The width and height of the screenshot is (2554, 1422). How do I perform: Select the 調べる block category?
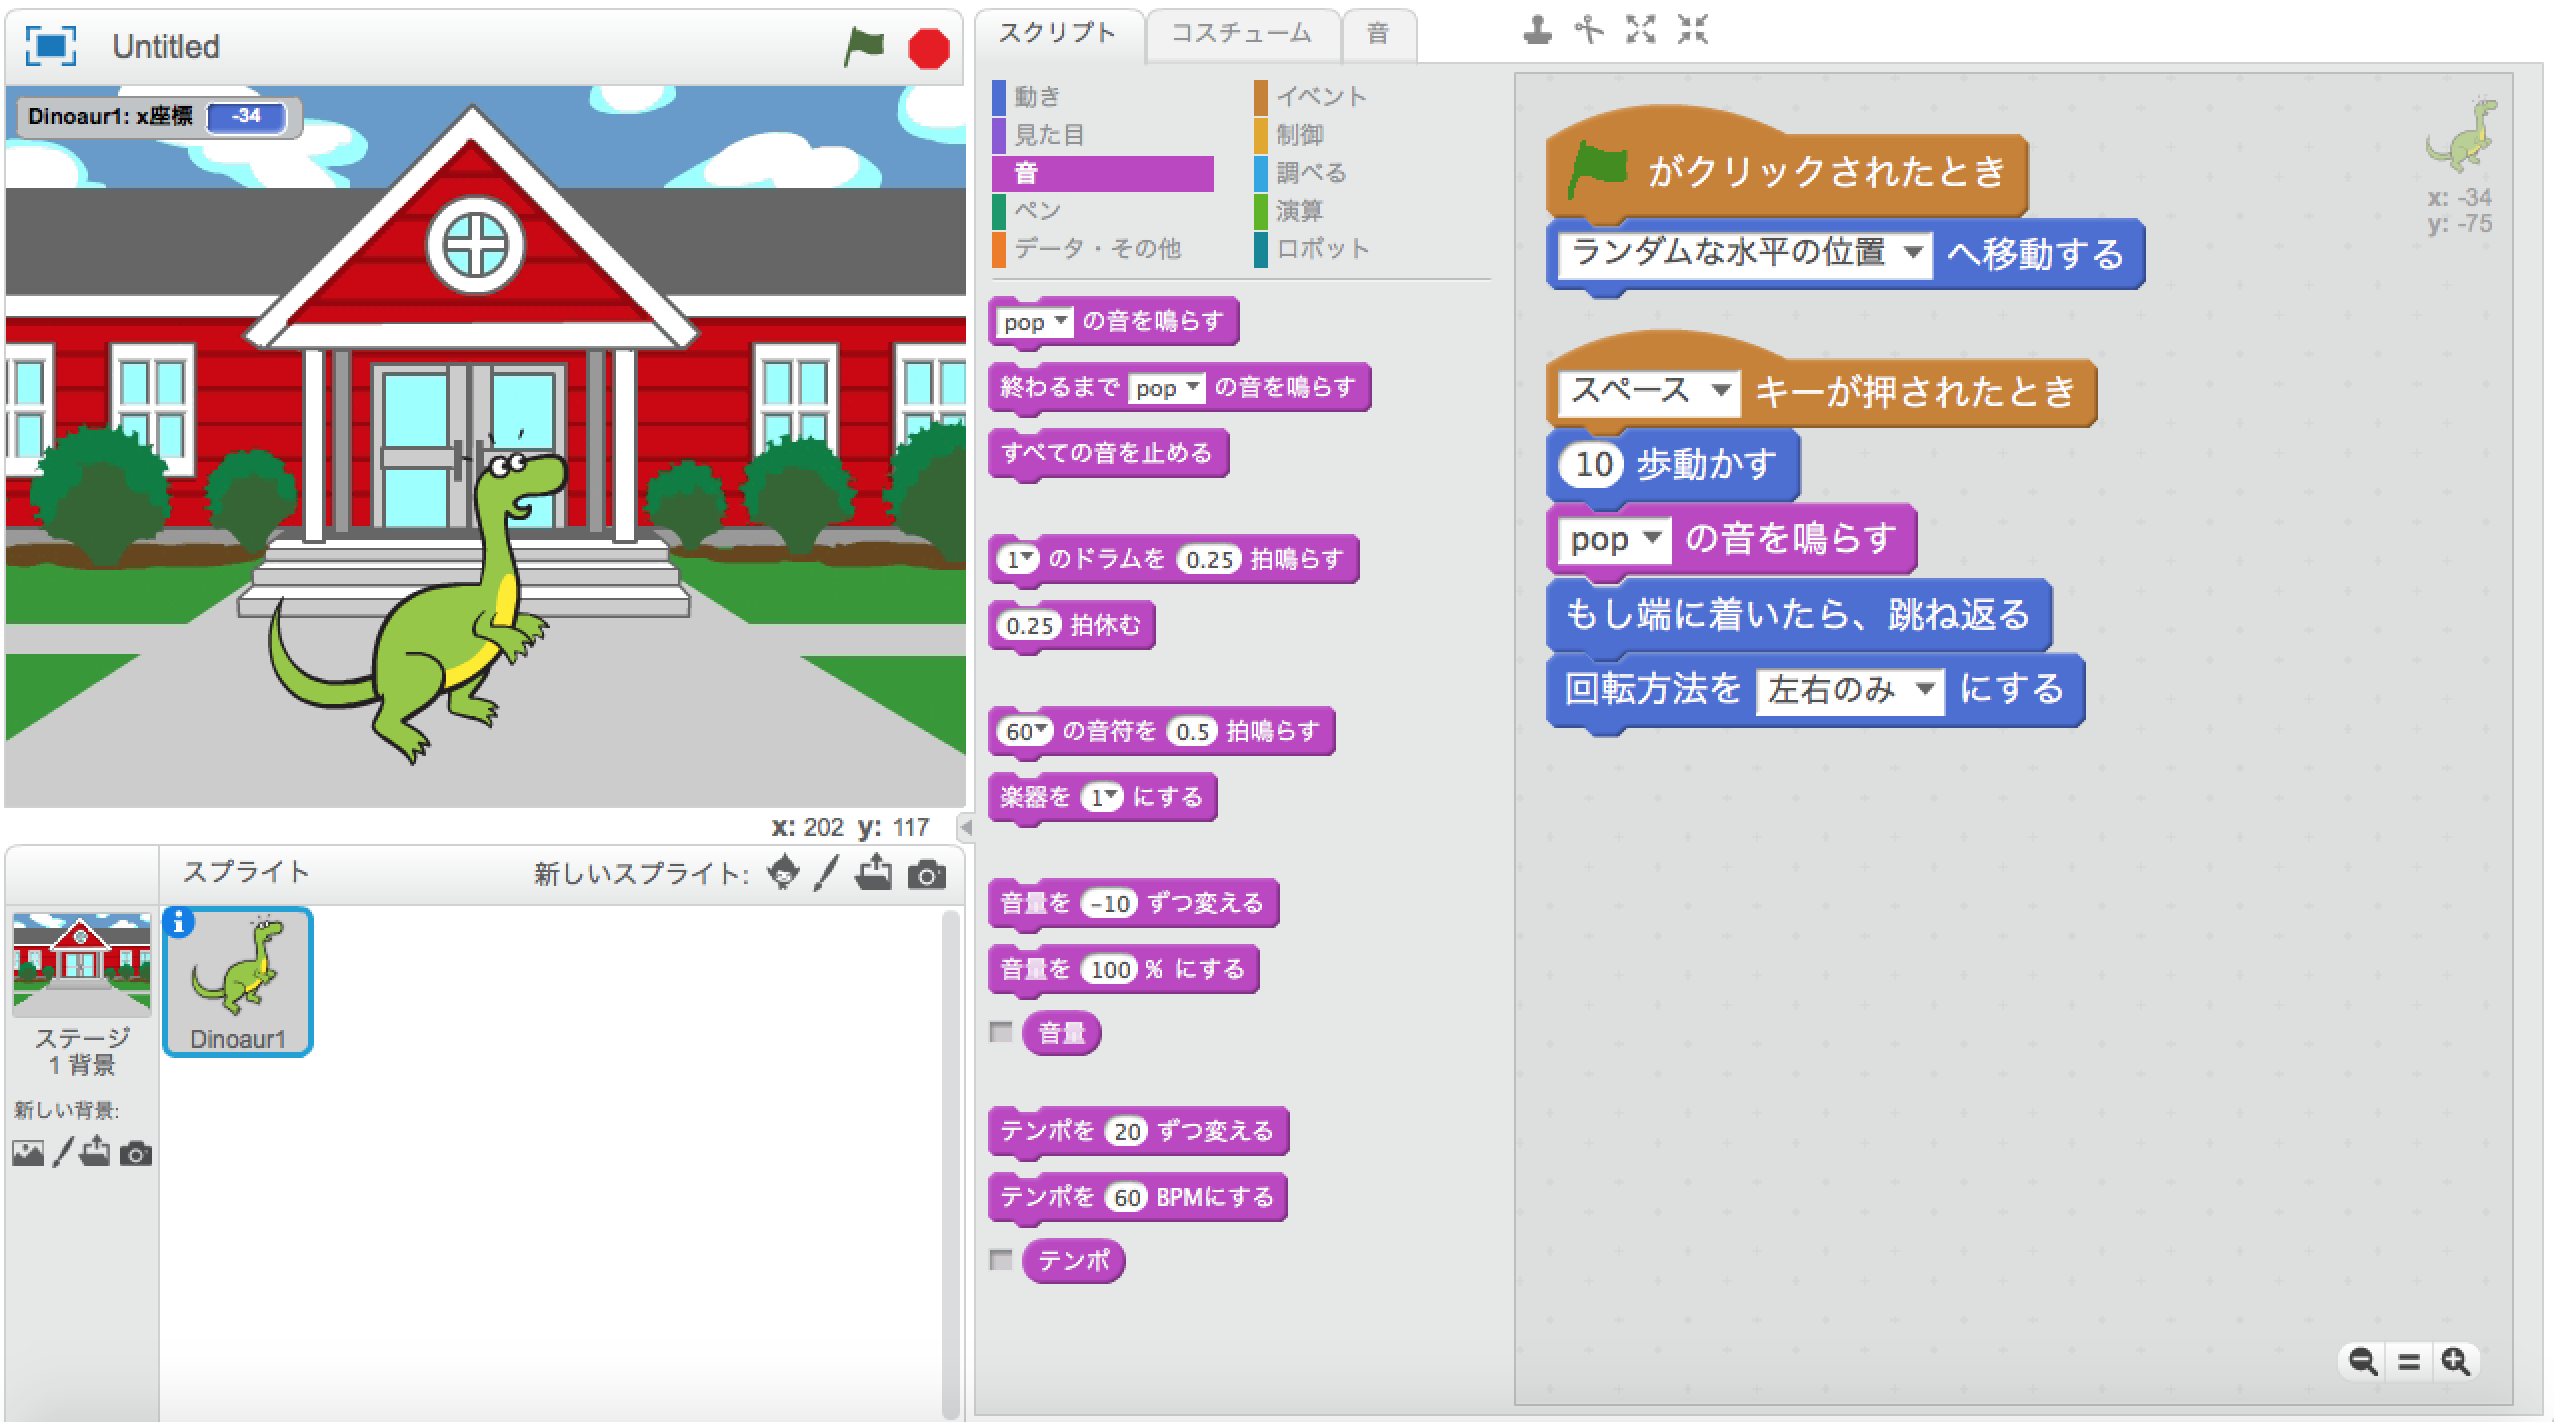coord(1365,173)
